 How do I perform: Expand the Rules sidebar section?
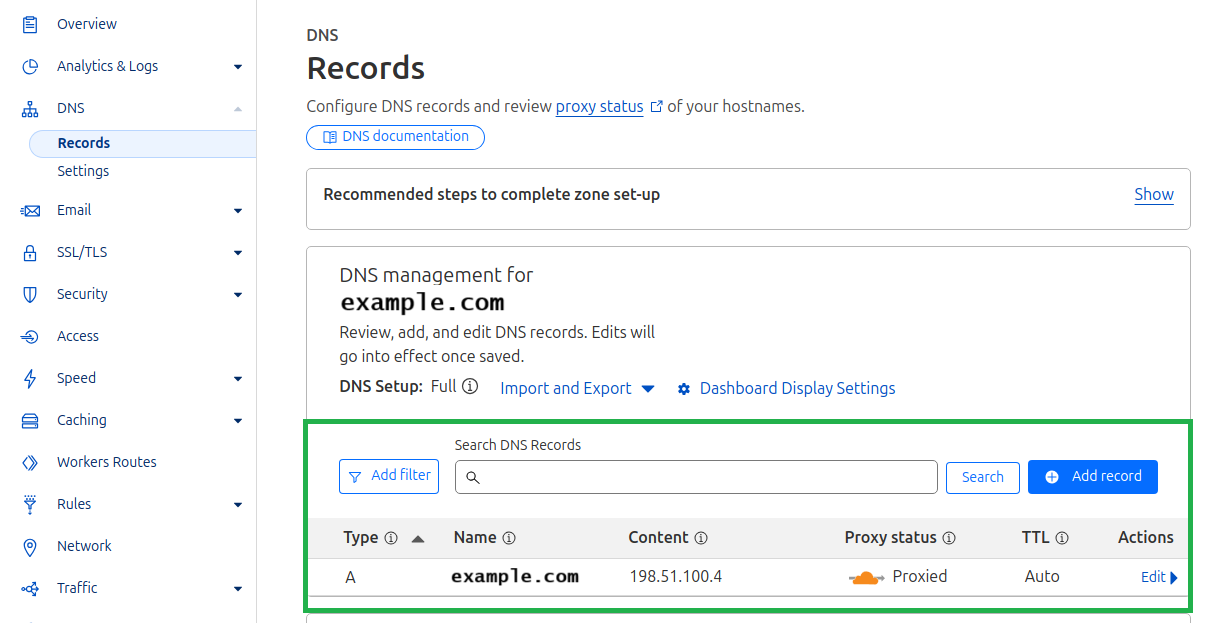pos(238,505)
